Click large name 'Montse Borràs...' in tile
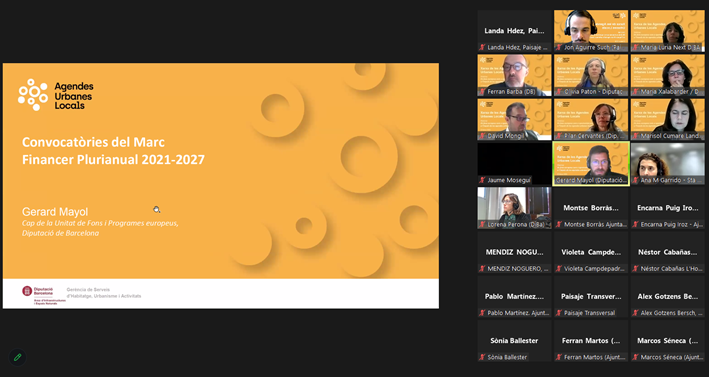The image size is (709, 377). (591, 208)
